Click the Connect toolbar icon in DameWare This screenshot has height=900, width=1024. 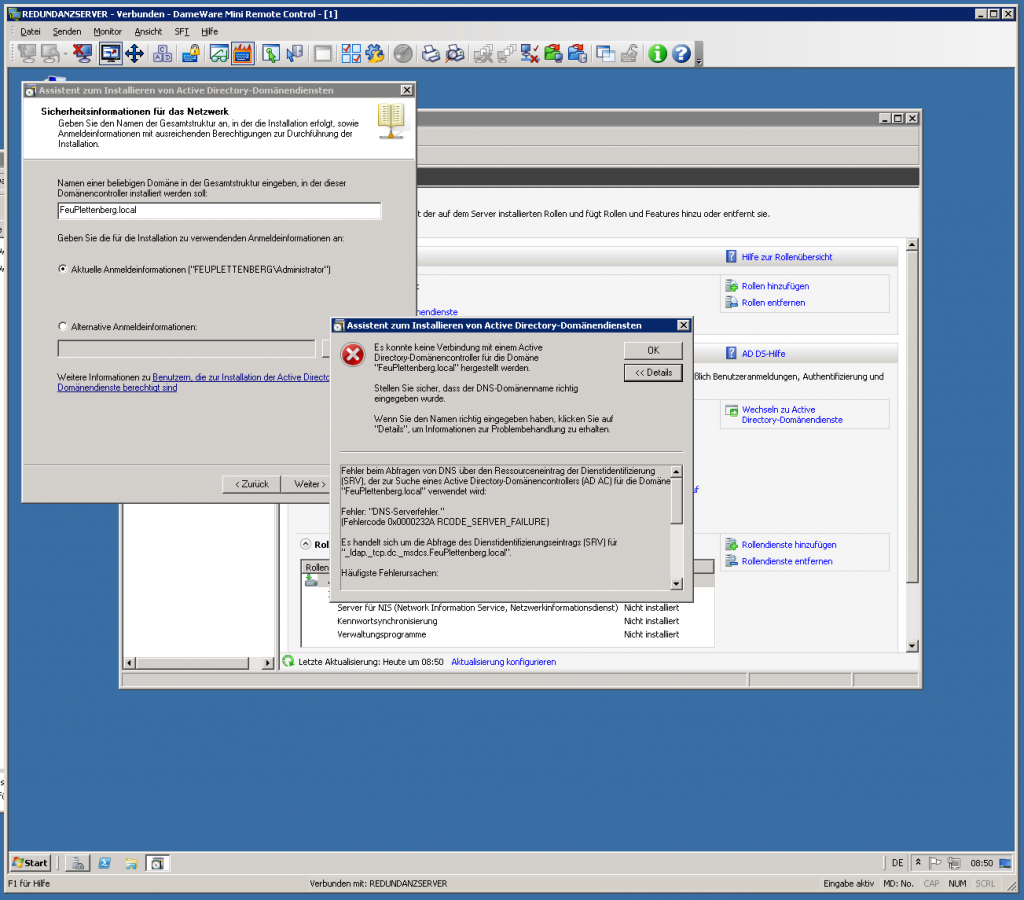pos(27,54)
